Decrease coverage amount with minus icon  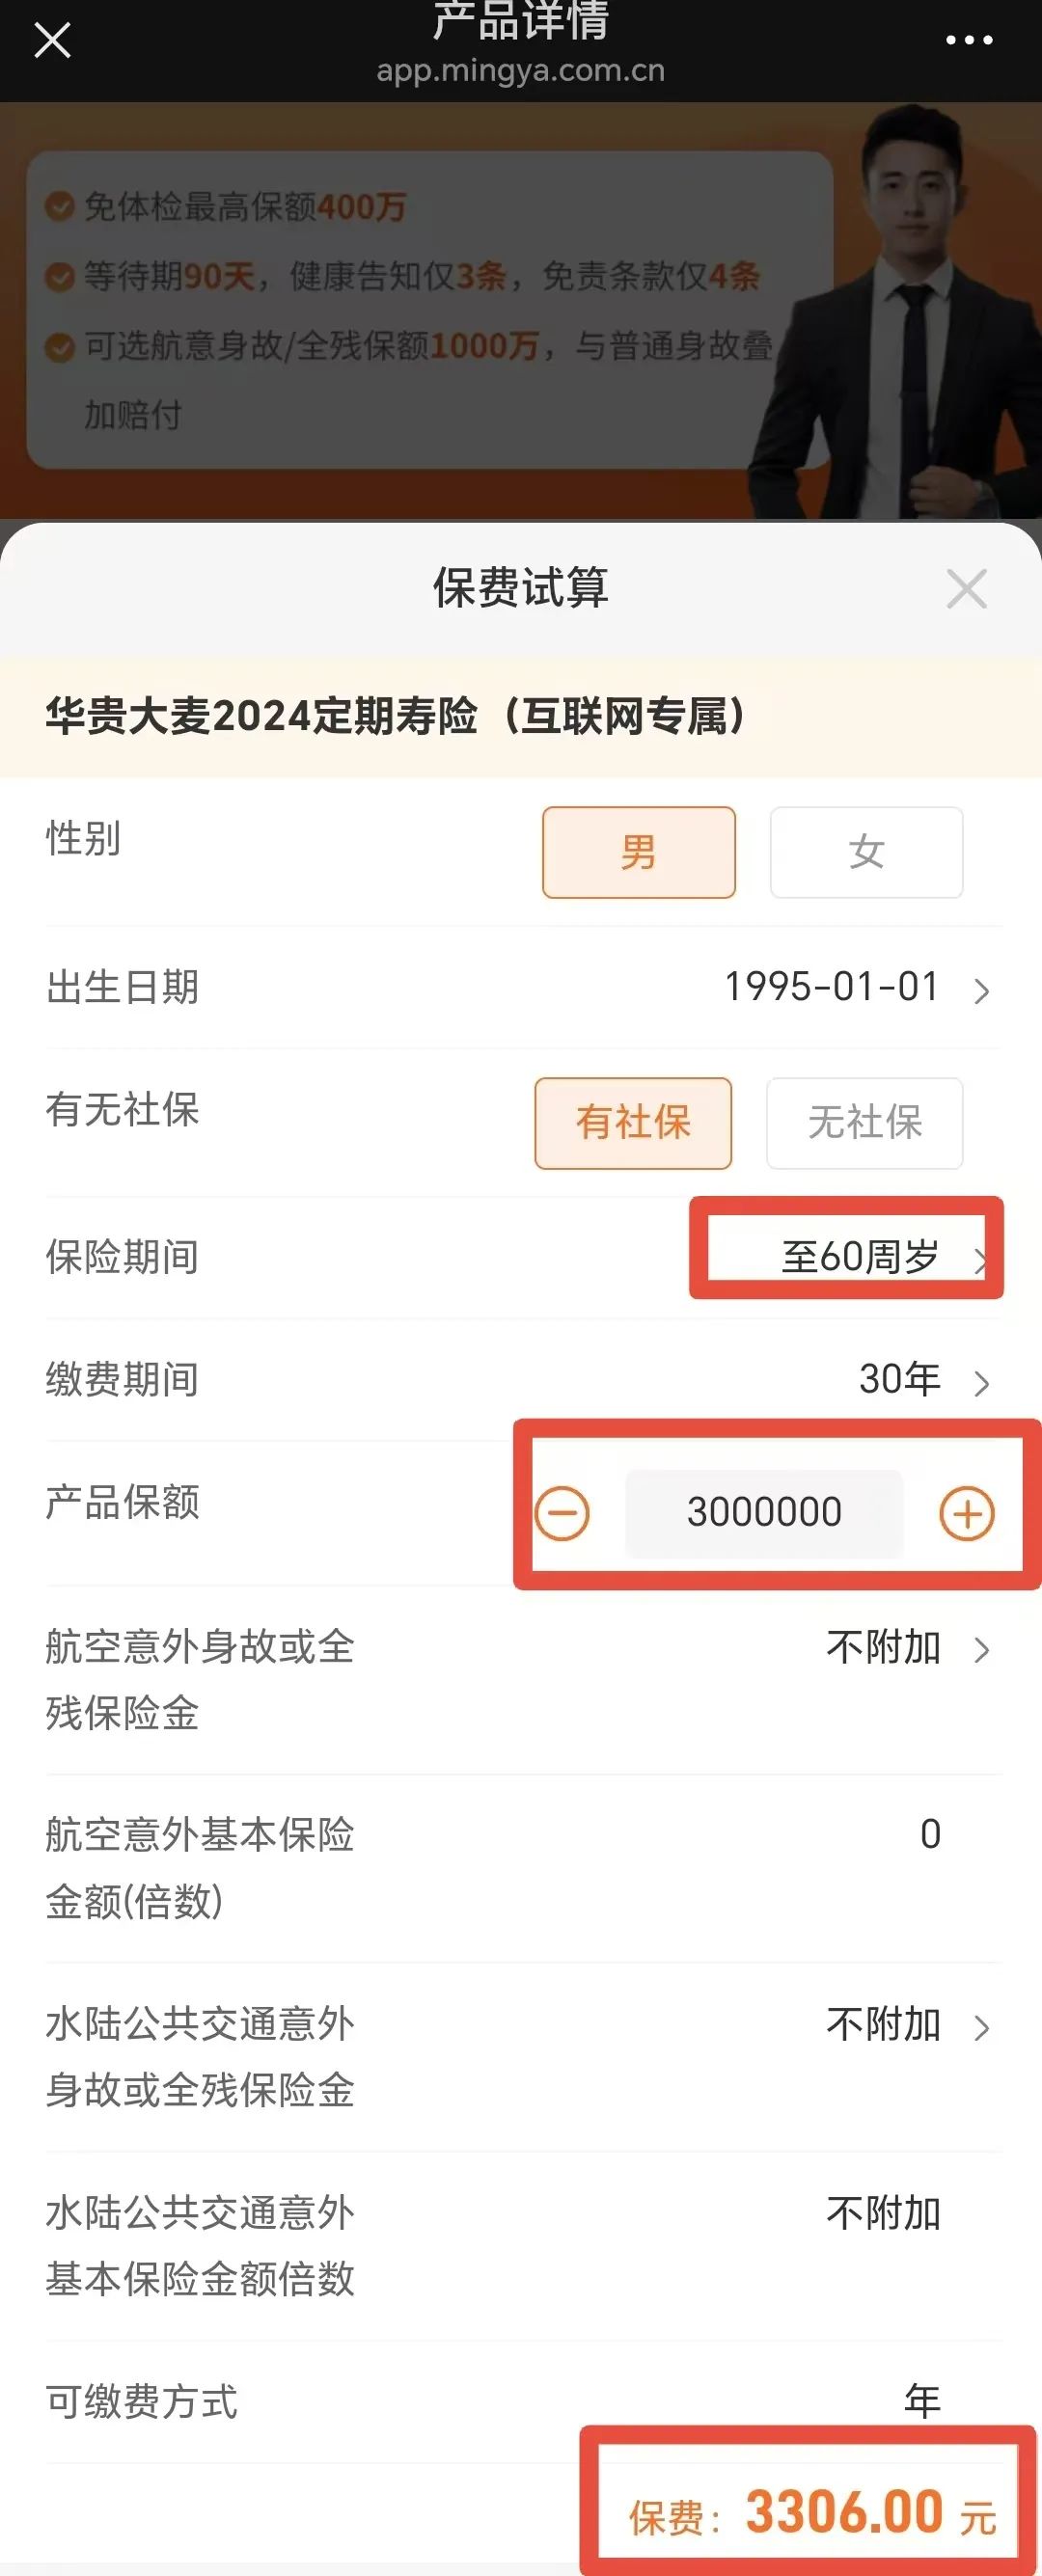click(562, 1512)
